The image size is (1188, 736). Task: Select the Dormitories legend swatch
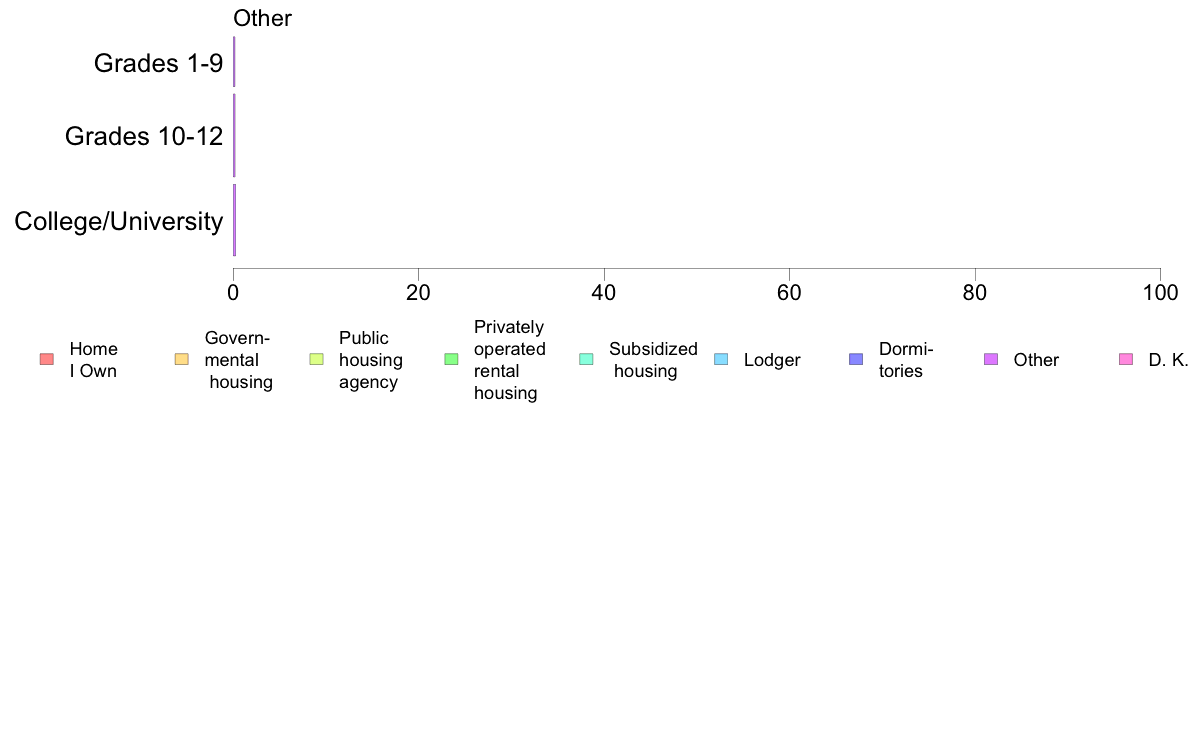[x=856, y=359]
